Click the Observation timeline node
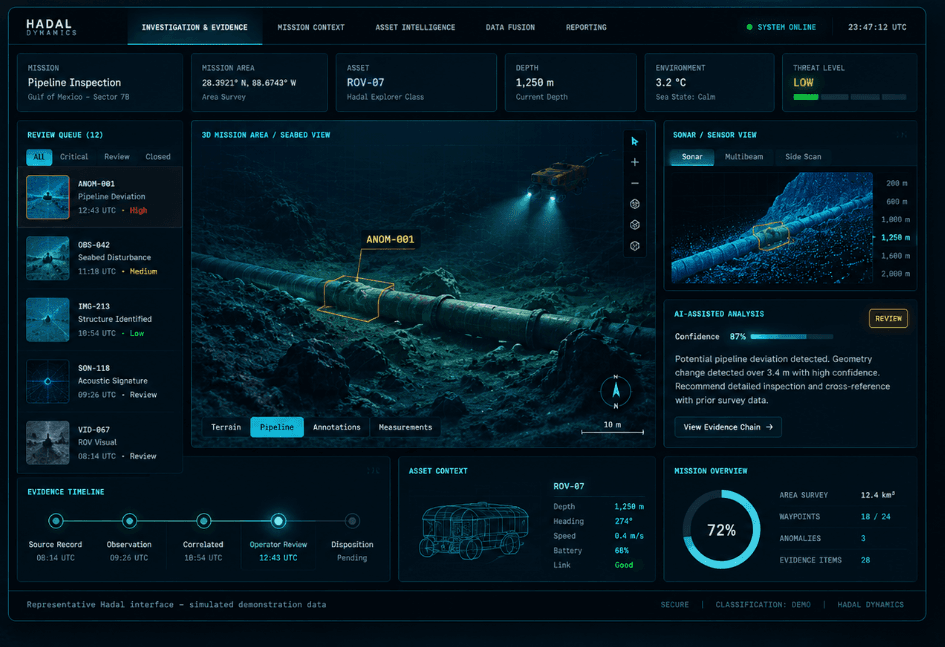This screenshot has width=945, height=647. click(x=129, y=520)
